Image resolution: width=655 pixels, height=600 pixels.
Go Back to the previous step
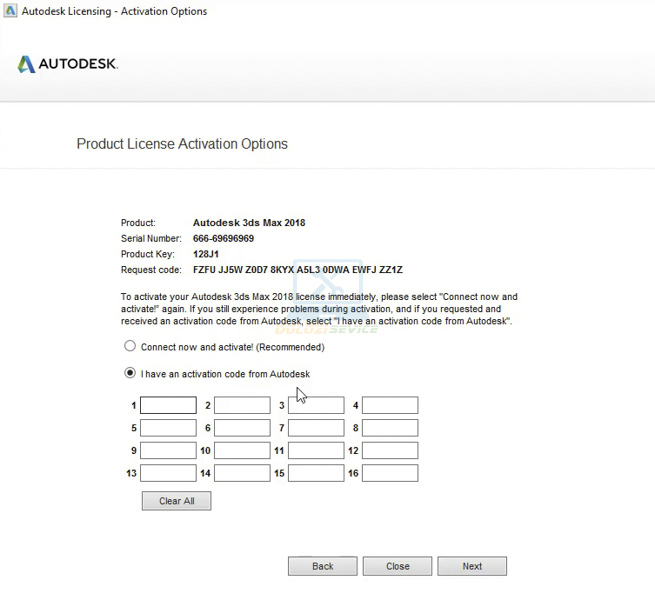(x=322, y=566)
